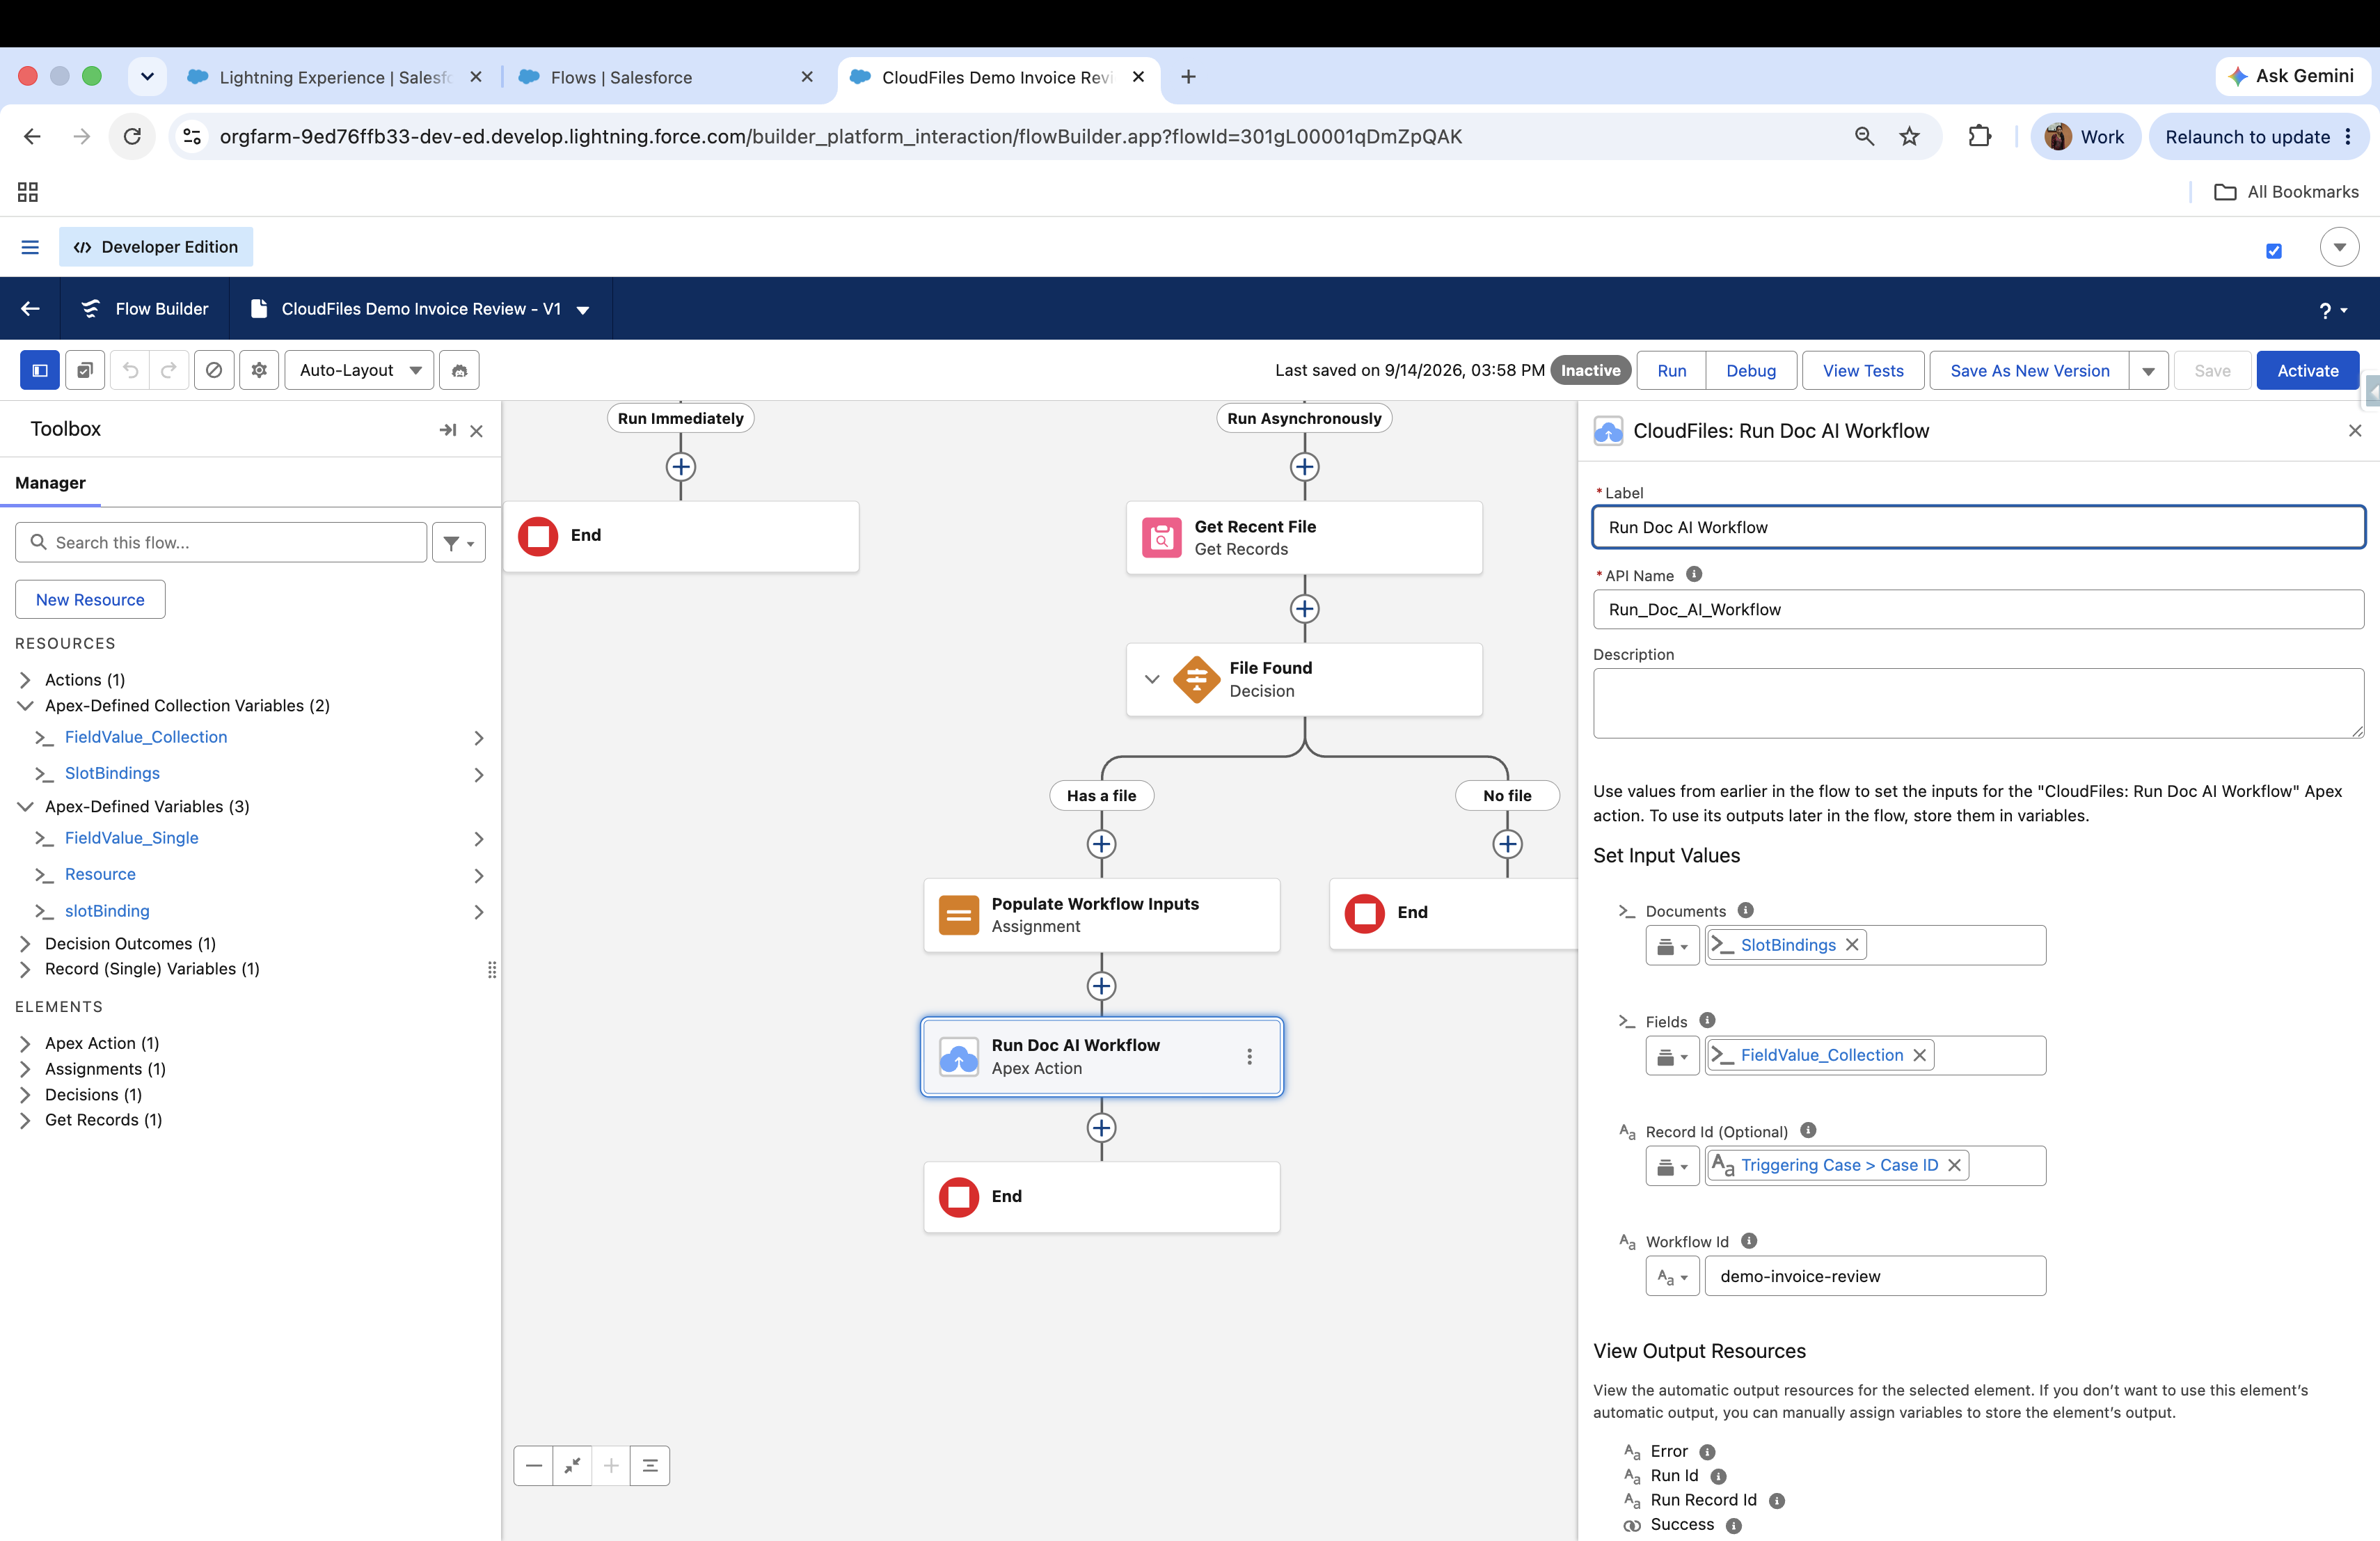
Task: Edit the Workflow Id value field
Action: click(1875, 1276)
